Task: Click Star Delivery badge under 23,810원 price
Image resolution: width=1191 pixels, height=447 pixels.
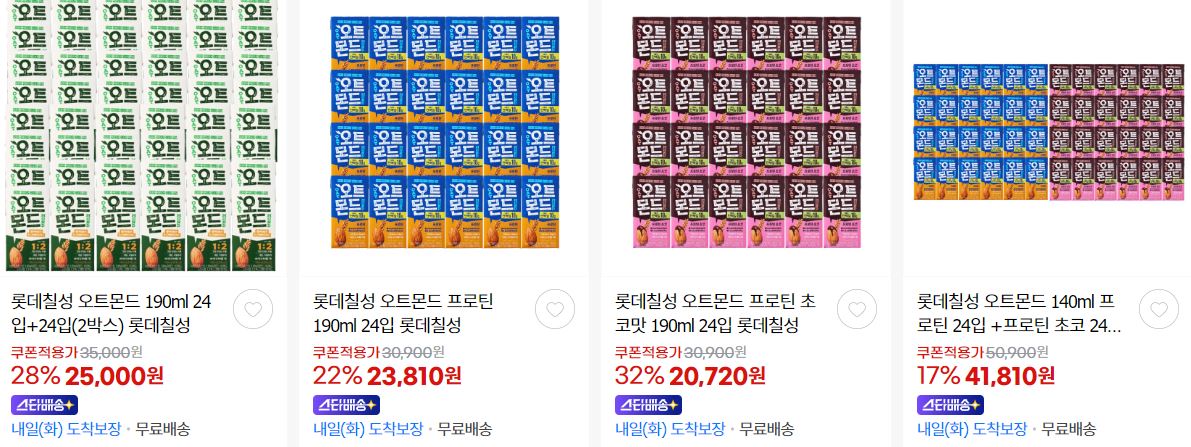Action: point(346,405)
